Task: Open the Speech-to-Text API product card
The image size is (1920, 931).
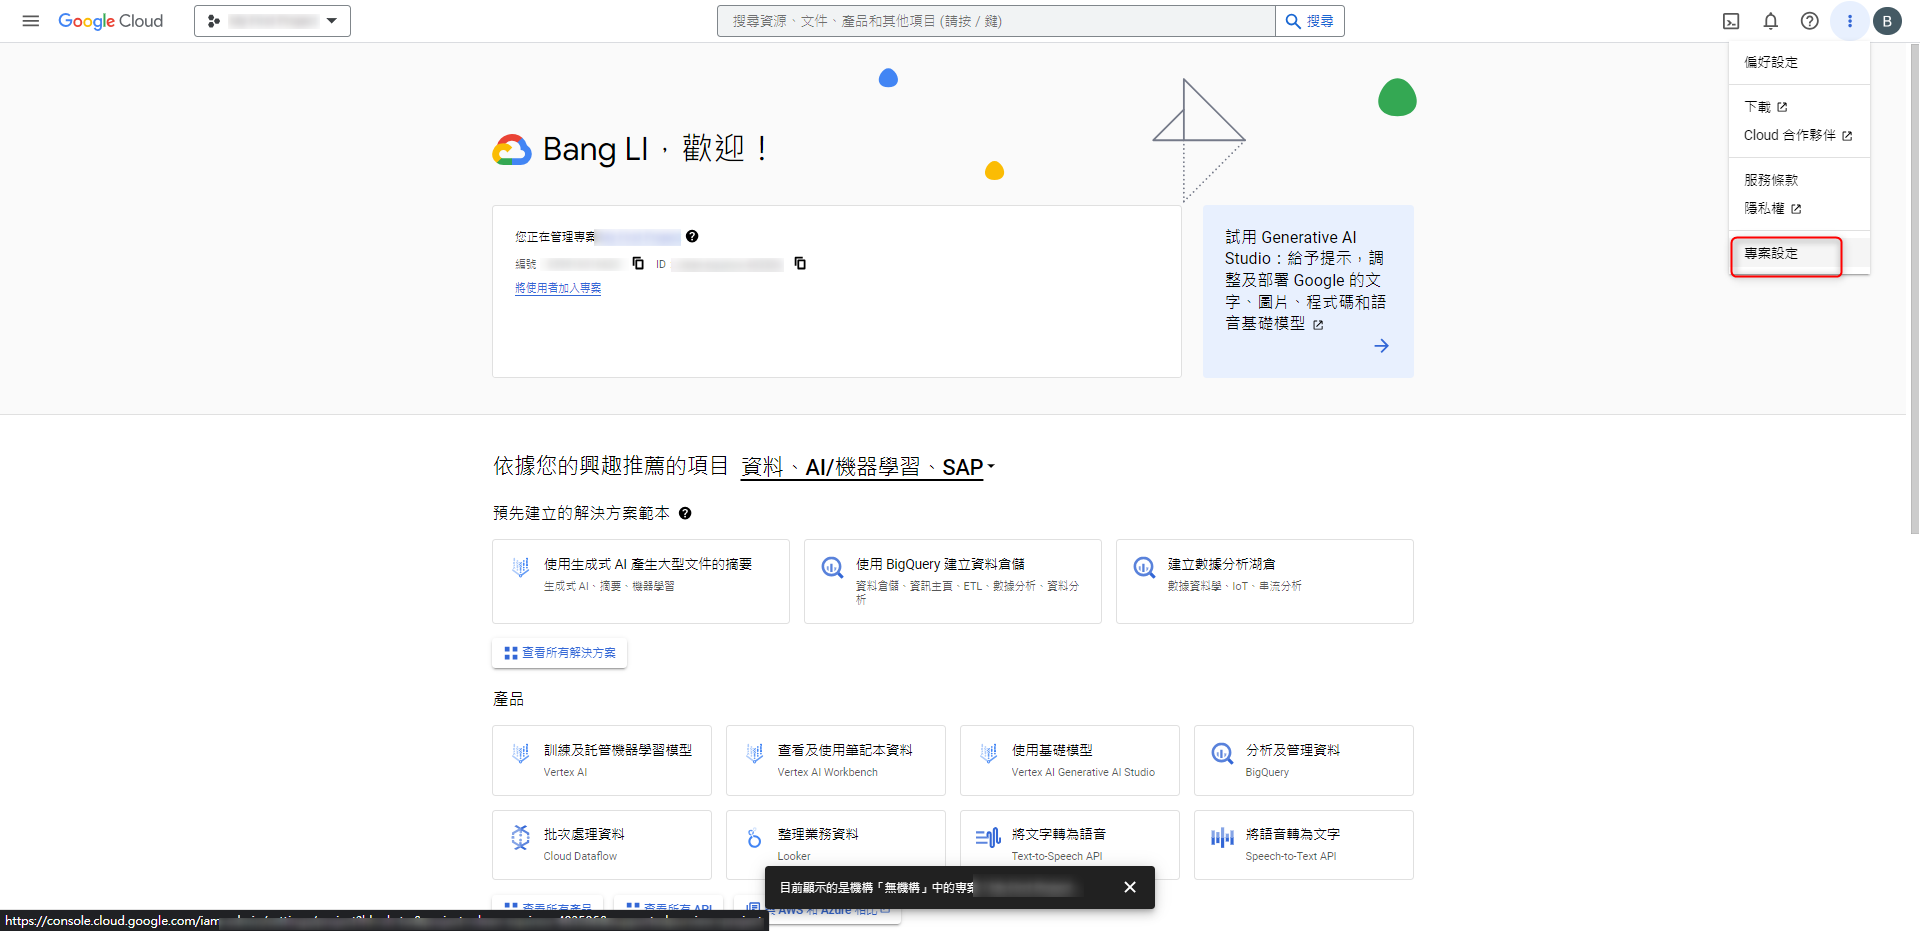Action: coord(1304,845)
